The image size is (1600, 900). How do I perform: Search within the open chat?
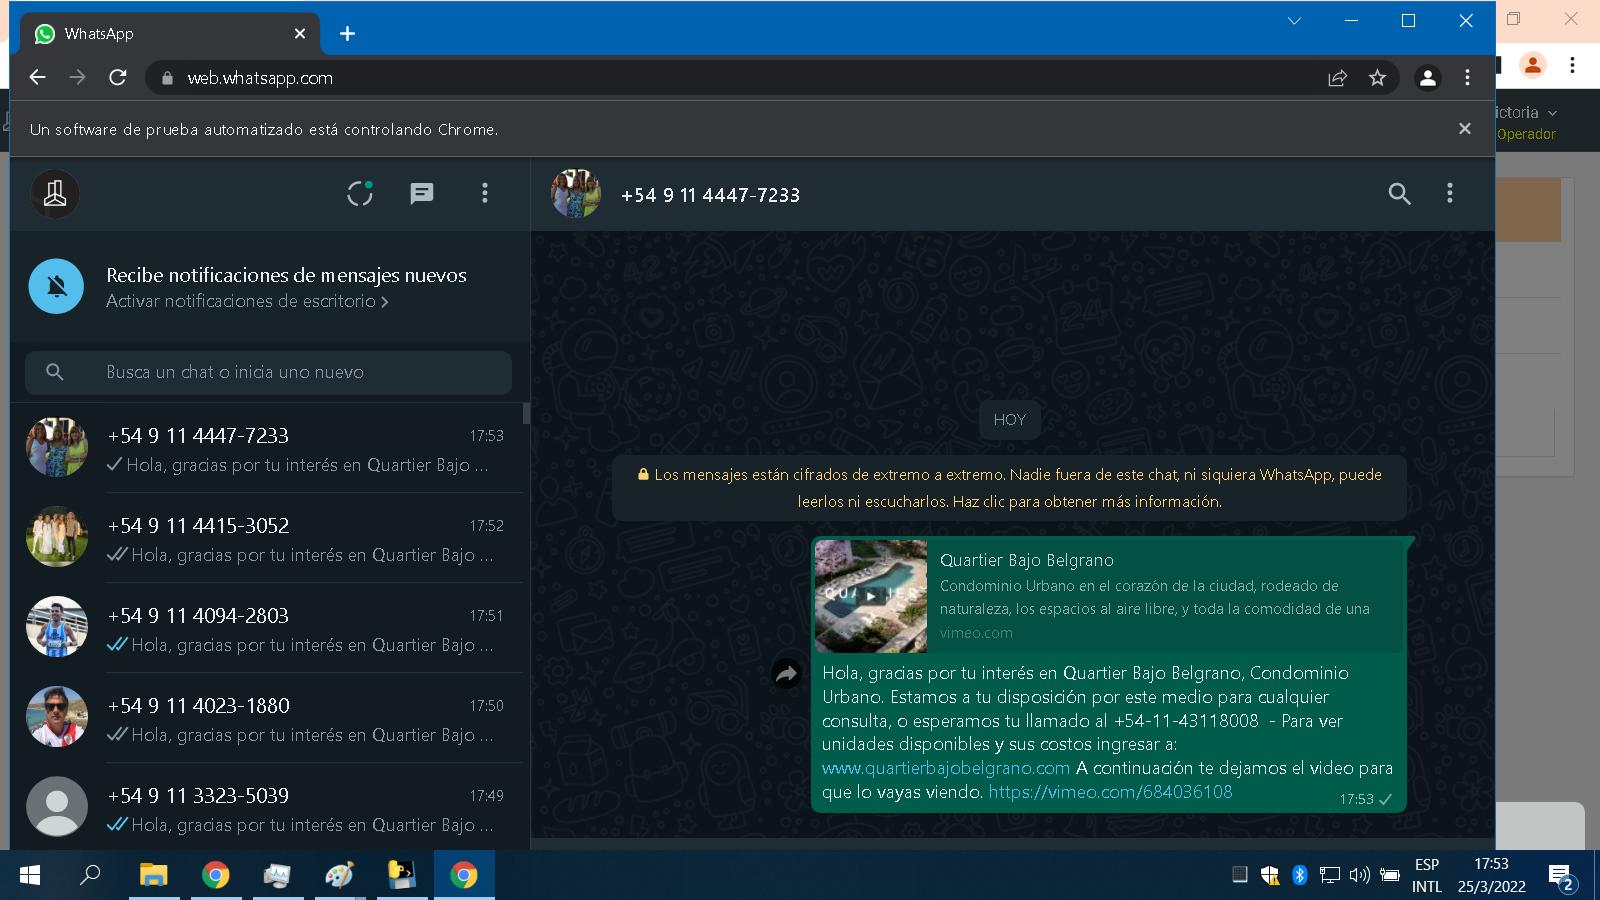click(1399, 194)
